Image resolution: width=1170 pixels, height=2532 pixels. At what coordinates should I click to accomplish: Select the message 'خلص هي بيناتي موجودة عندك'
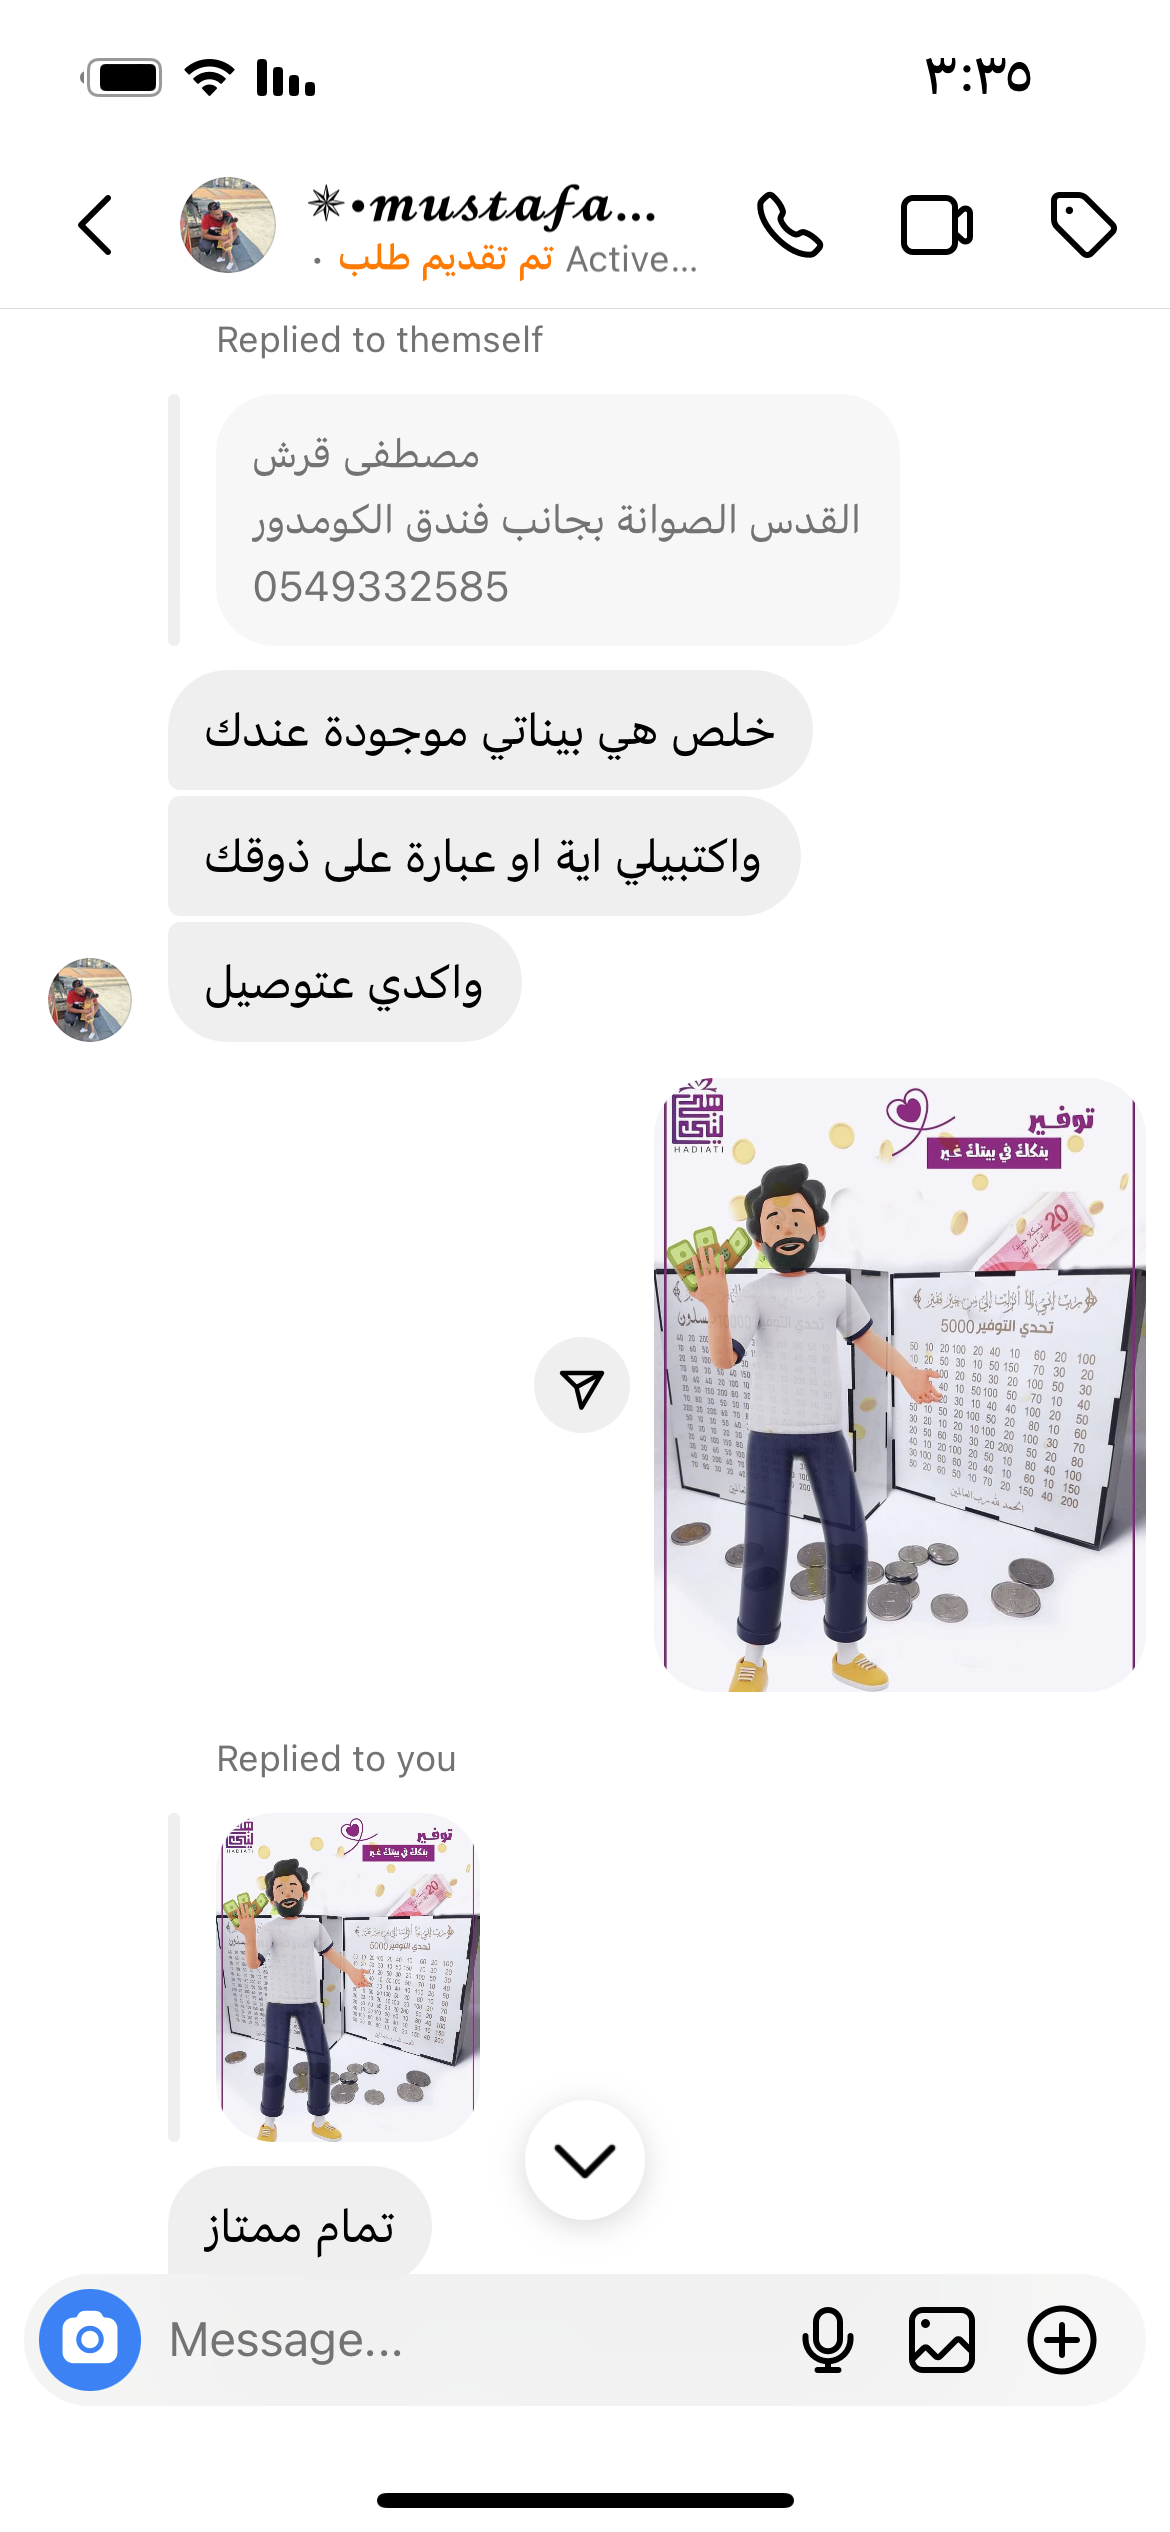coord(490,730)
